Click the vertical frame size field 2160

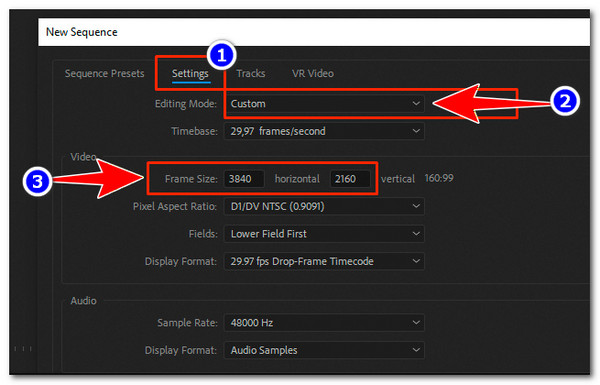(x=350, y=179)
